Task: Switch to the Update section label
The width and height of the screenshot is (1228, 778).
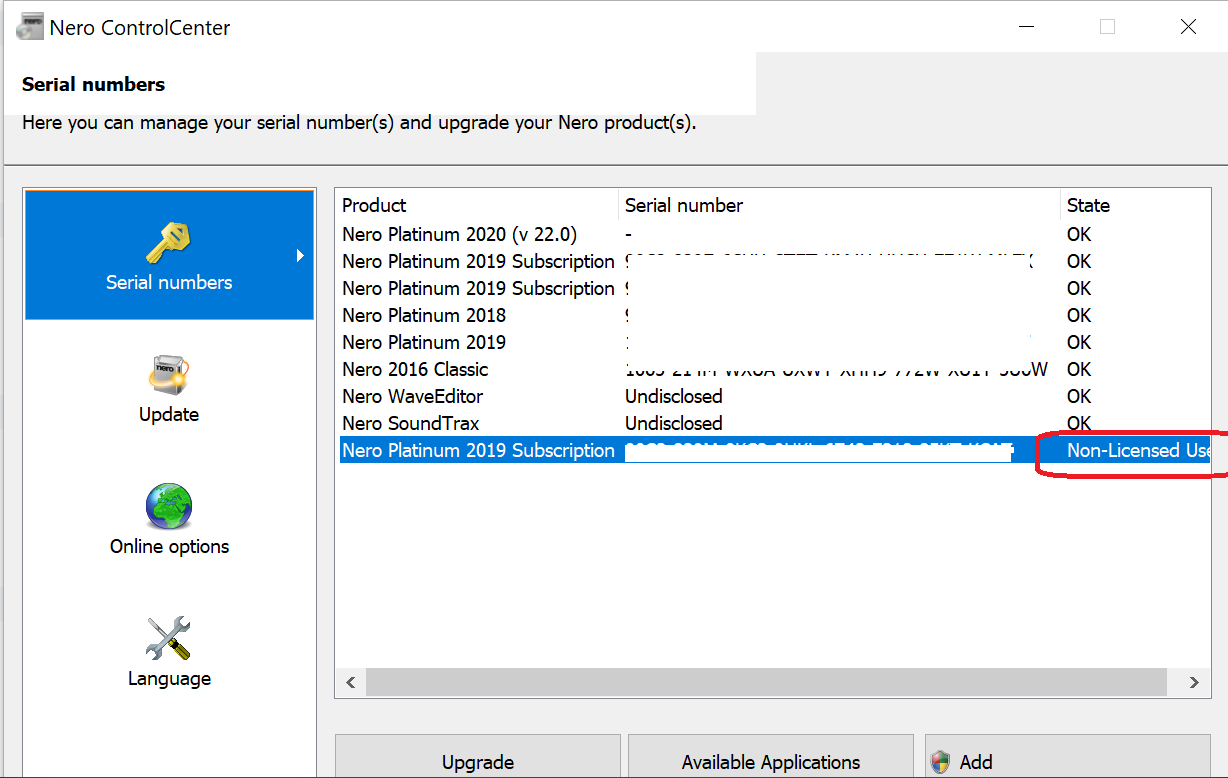Action: 169,414
